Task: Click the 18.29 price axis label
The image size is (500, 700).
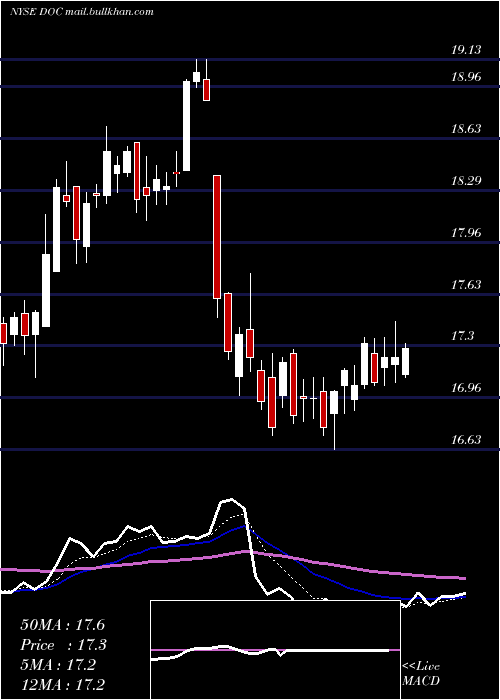Action: click(467, 181)
